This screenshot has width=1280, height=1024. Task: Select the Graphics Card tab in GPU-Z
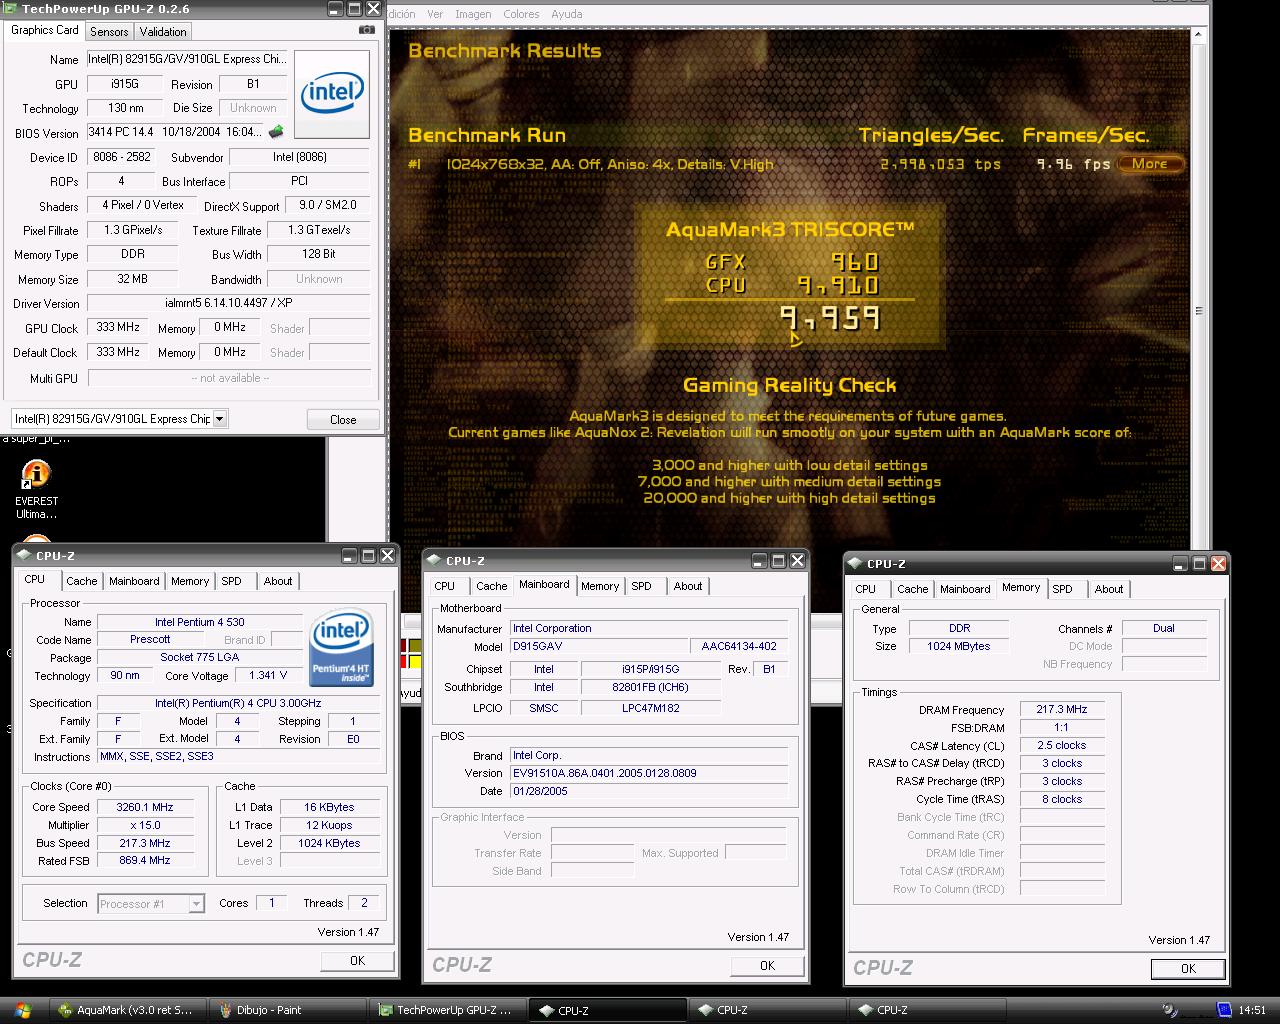pyautogui.click(x=45, y=30)
